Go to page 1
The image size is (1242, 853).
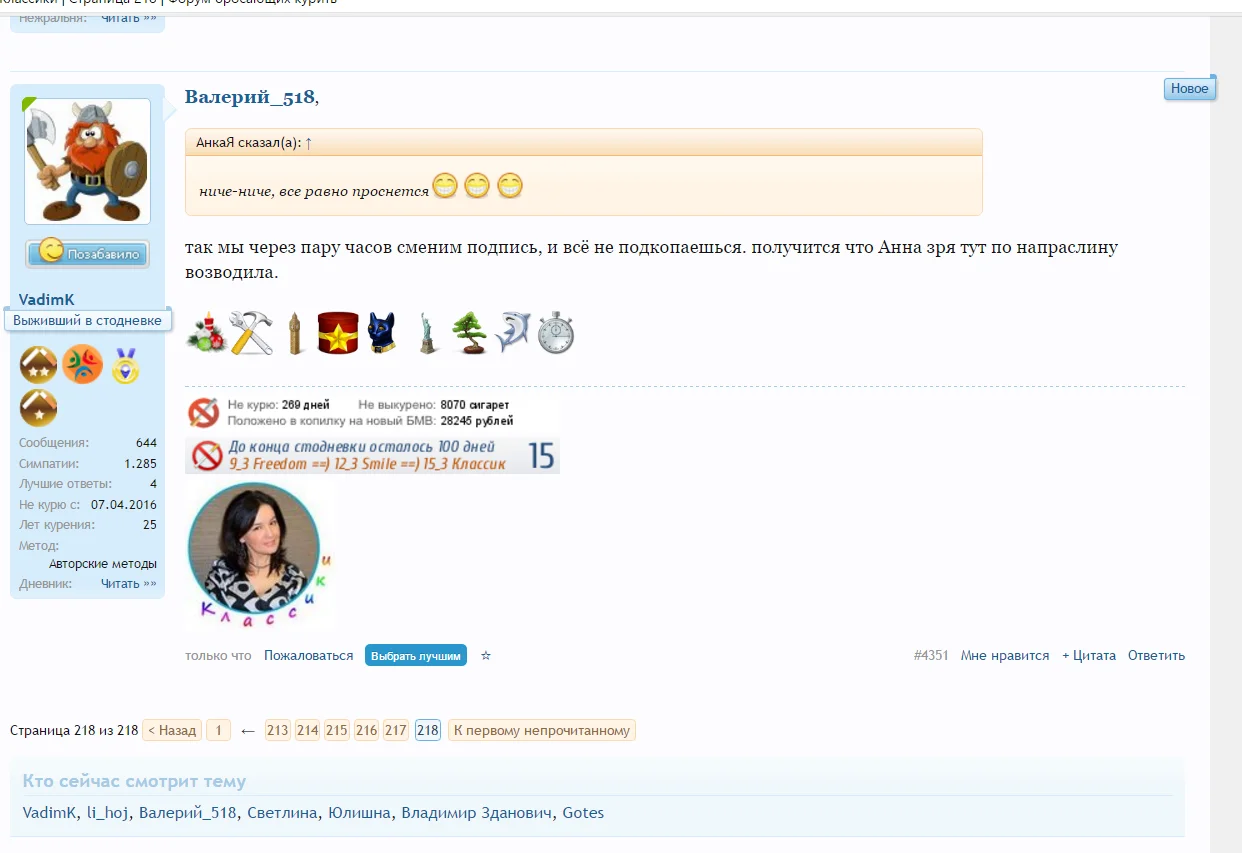[218, 730]
